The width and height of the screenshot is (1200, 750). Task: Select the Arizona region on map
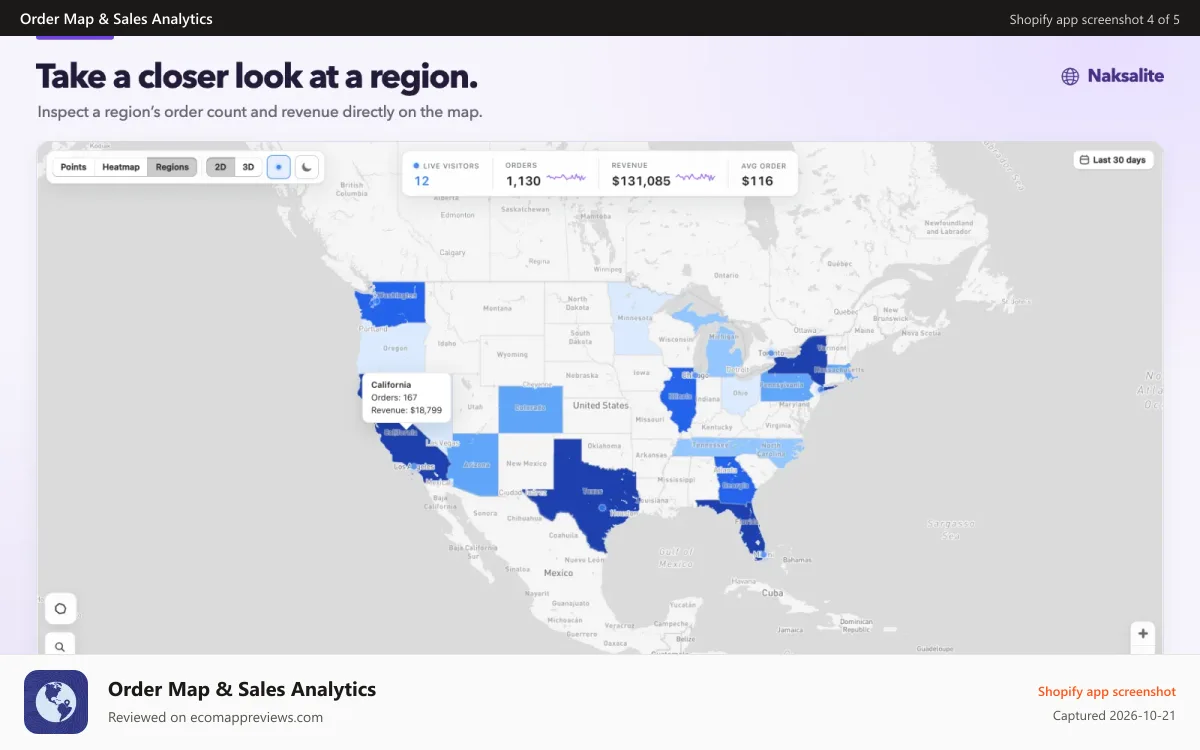click(x=475, y=464)
